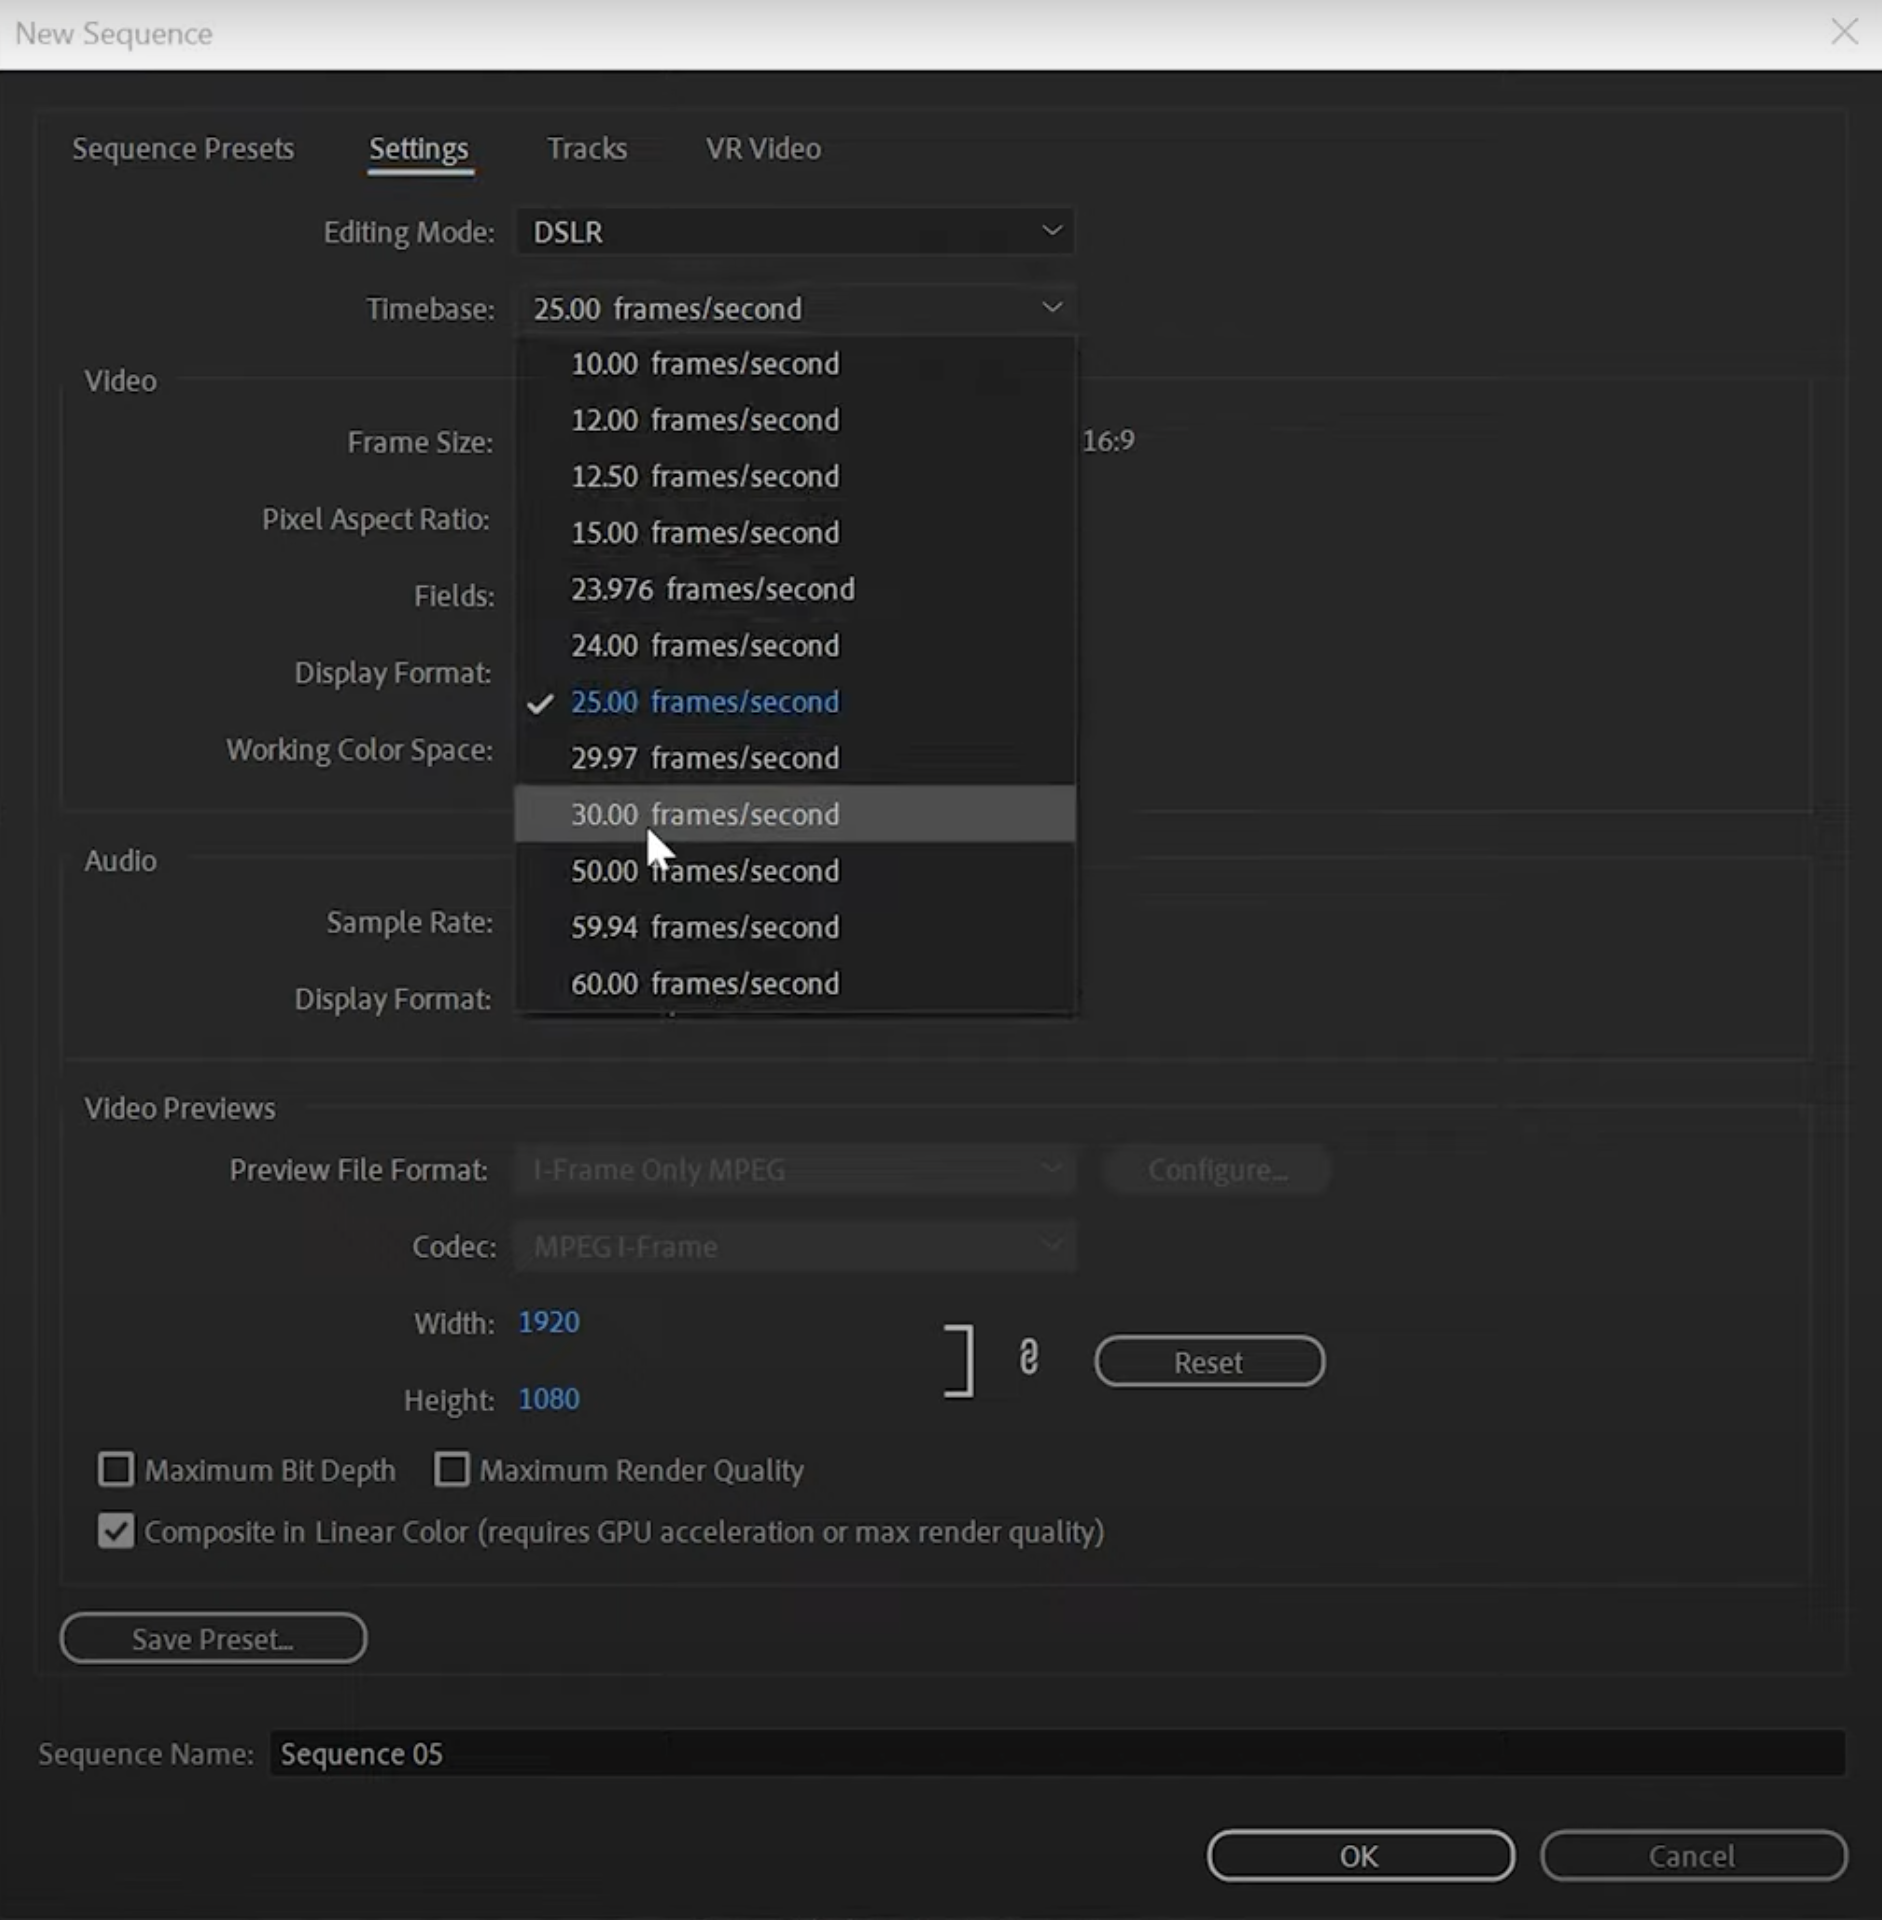Pick 29.97 frames/second timebase option

click(x=795, y=758)
